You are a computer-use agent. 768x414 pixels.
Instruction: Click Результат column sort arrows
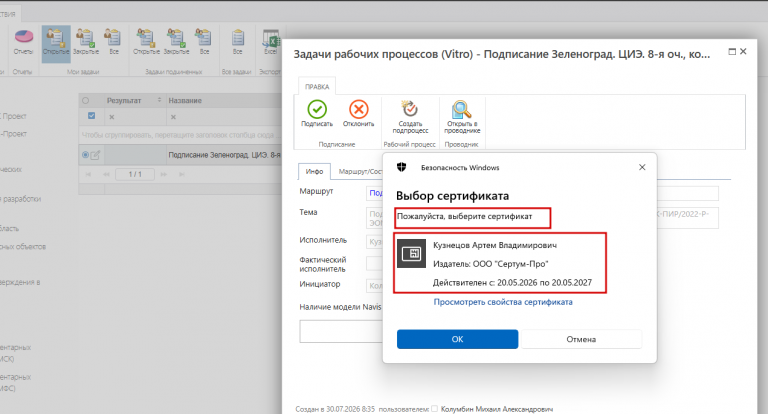pos(159,100)
